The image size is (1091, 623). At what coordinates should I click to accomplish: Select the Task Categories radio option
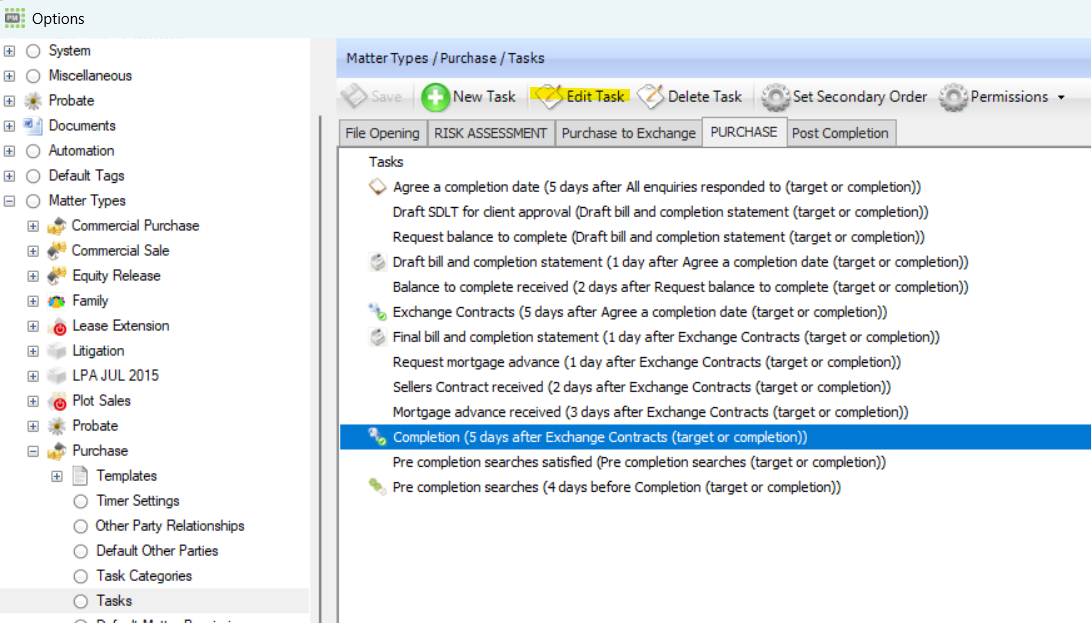pyautogui.click(x=81, y=576)
